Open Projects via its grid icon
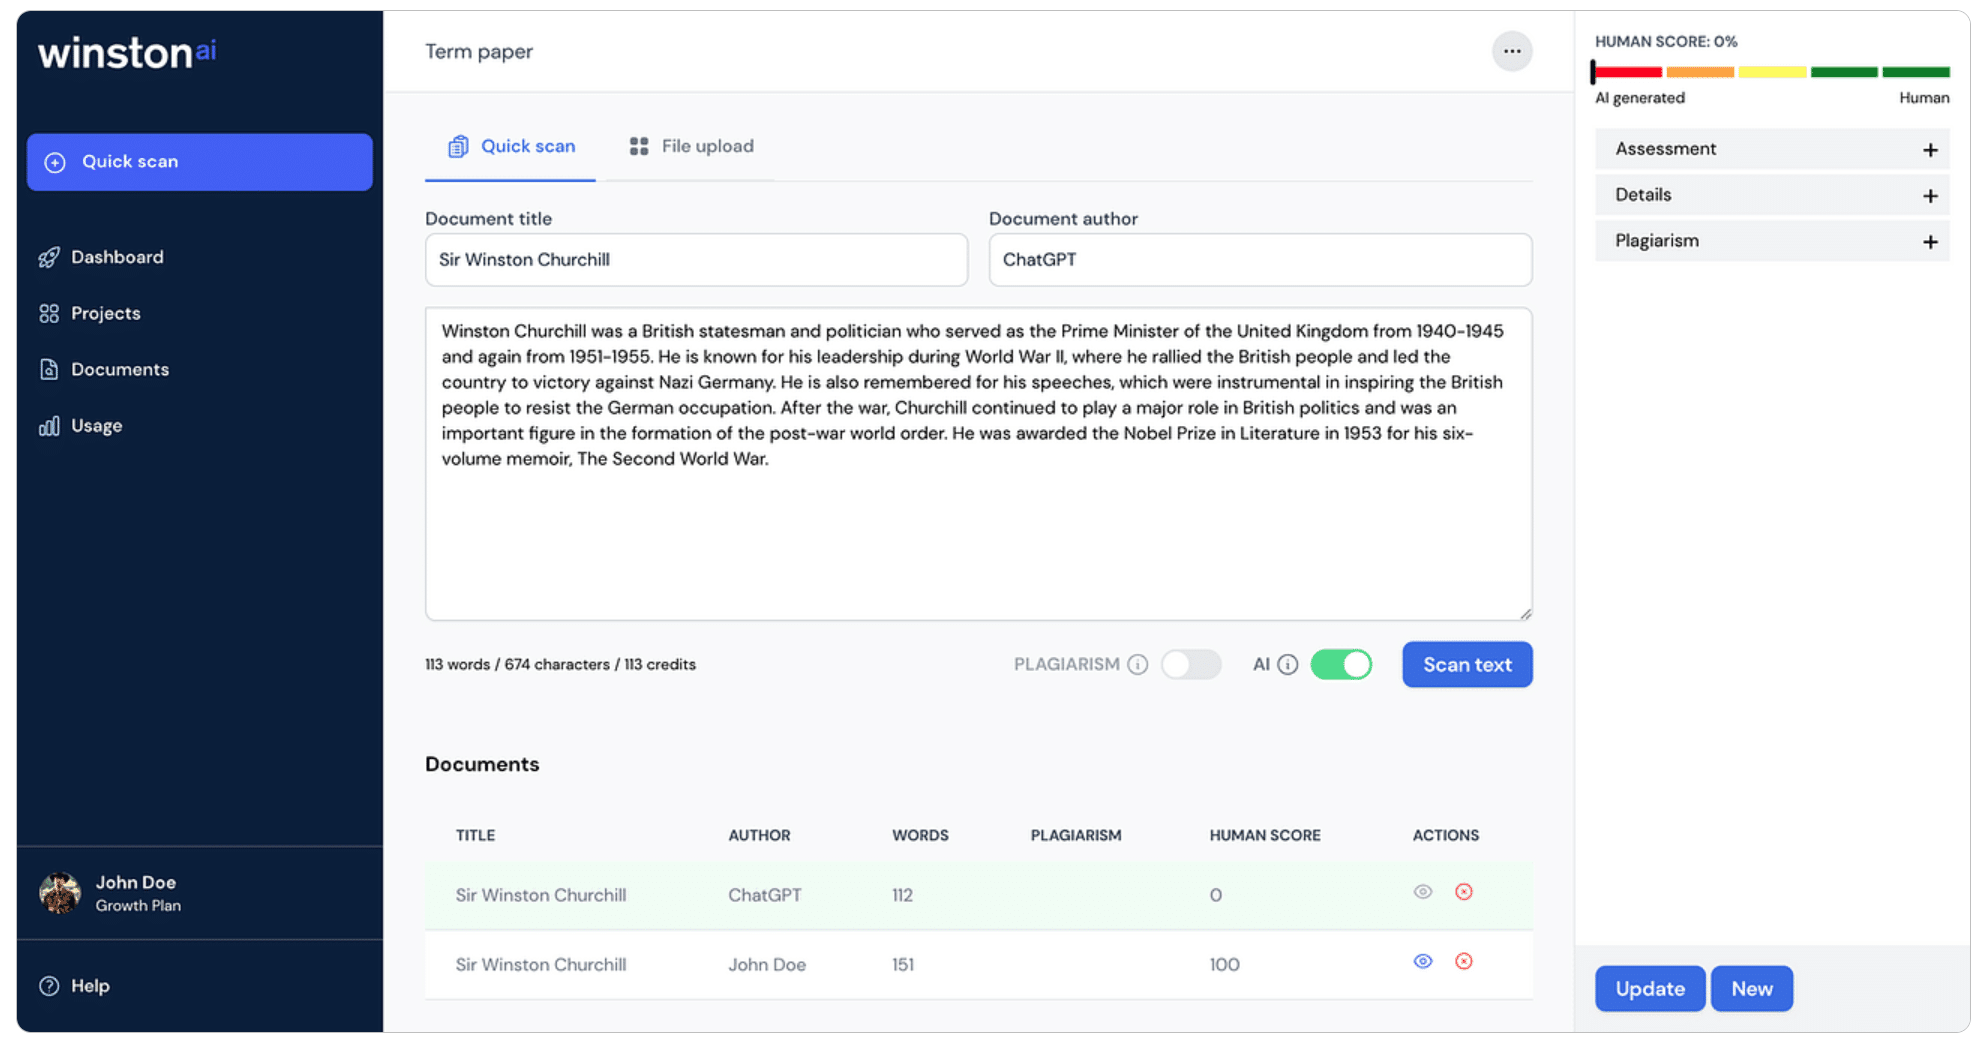The image size is (1988, 1060). 49,313
